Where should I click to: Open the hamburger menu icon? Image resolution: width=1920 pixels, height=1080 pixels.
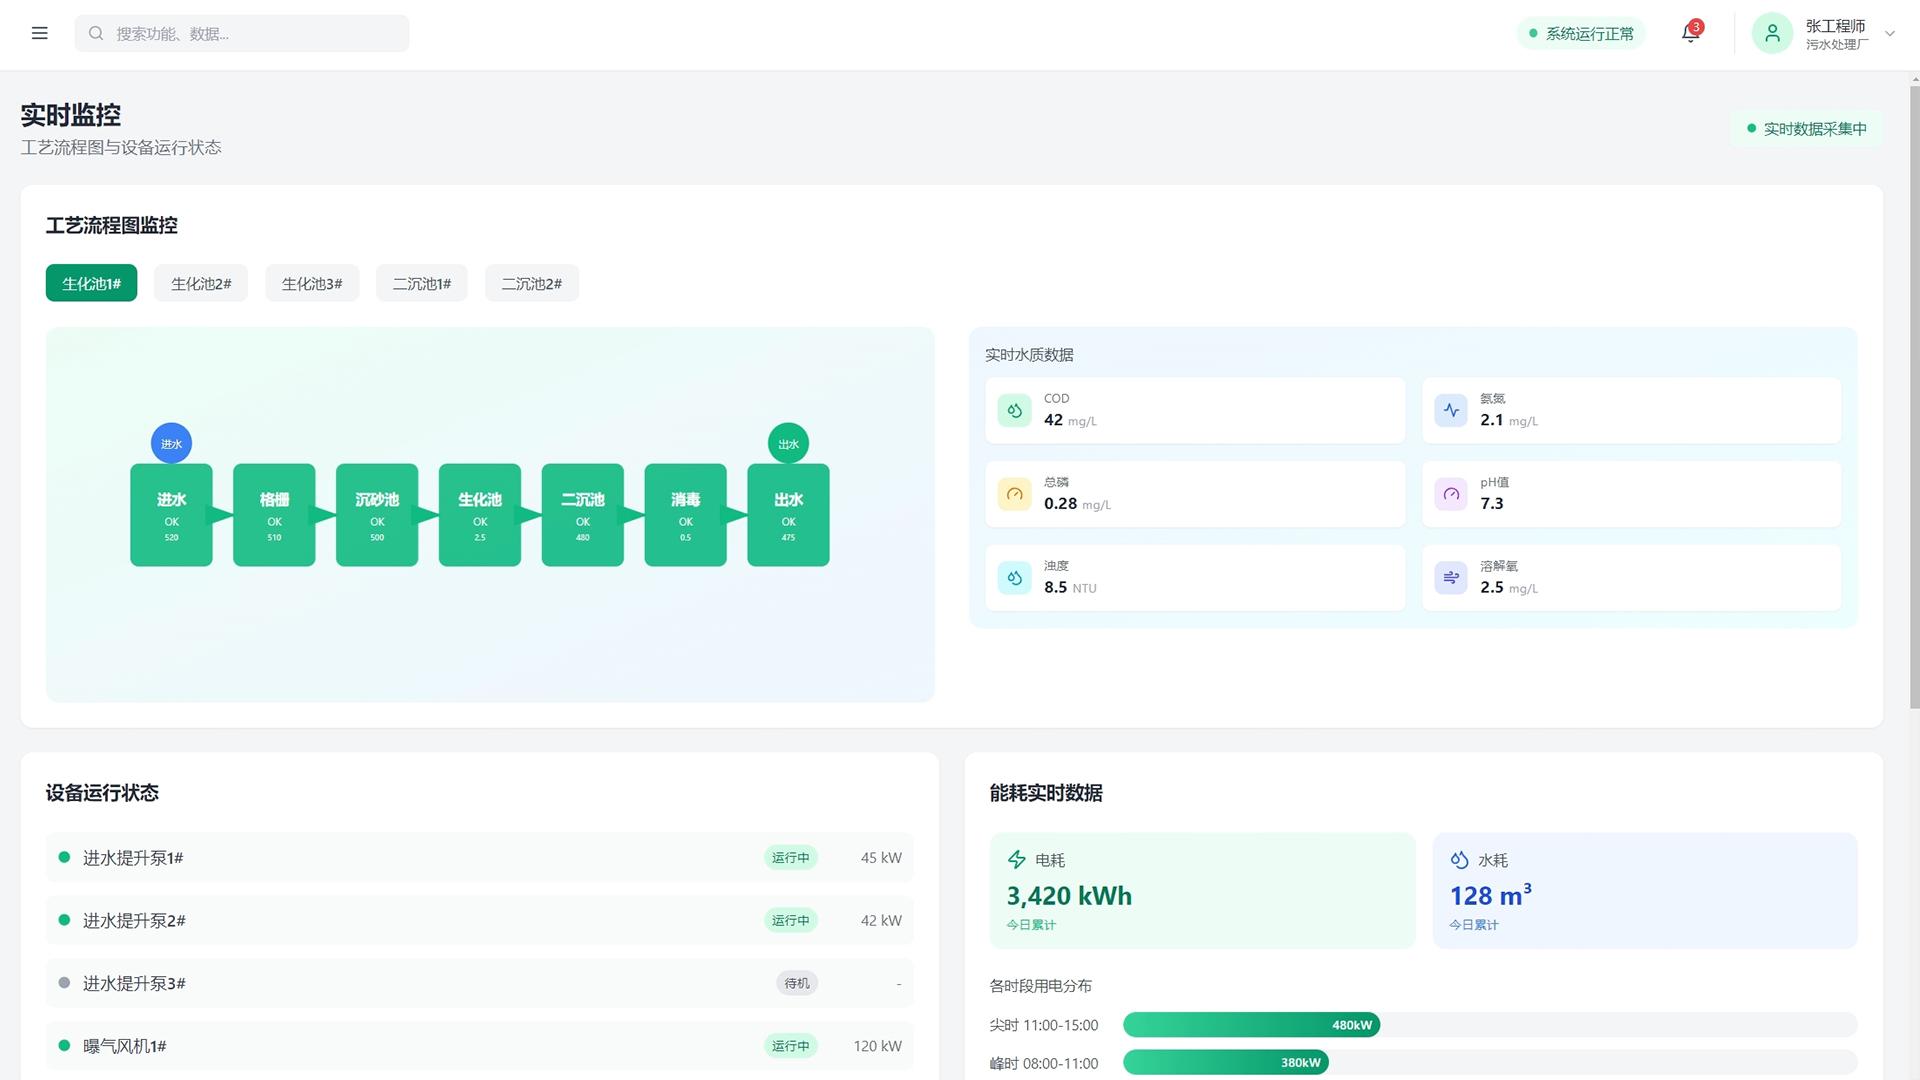pyautogui.click(x=39, y=33)
